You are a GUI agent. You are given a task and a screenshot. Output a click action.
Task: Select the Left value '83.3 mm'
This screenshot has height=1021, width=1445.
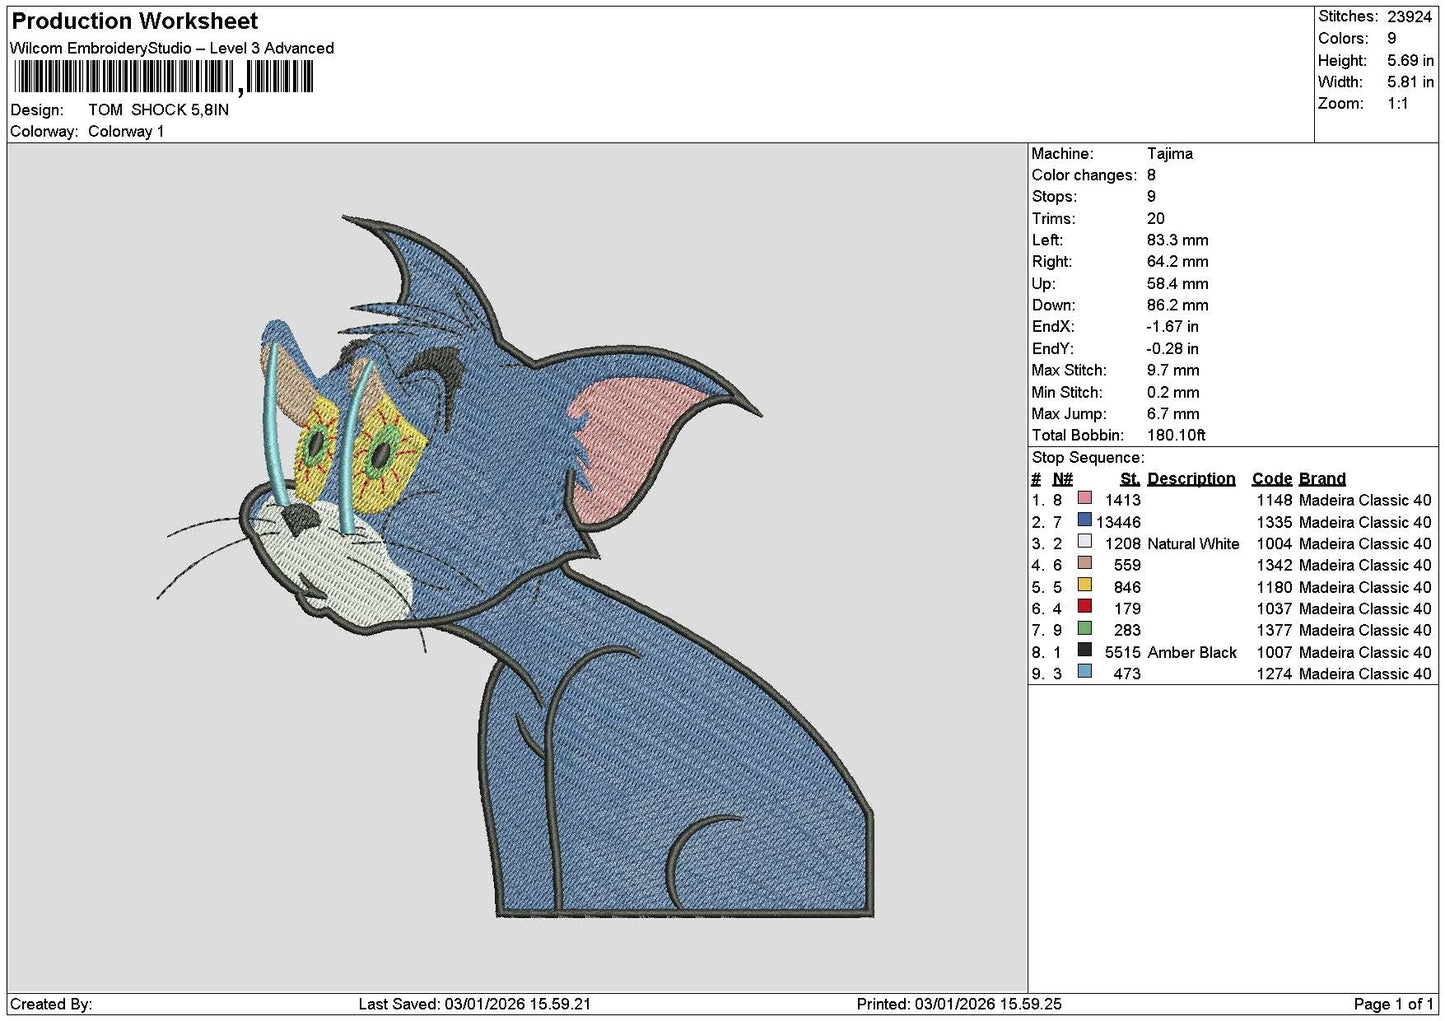coord(1178,241)
